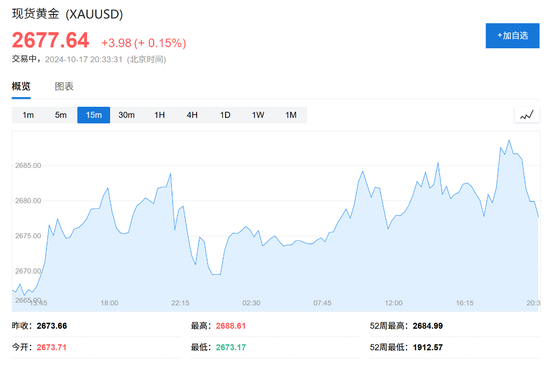550x367 pixels.
Task: Click the 16:15 time axis label
Action: pos(464,303)
